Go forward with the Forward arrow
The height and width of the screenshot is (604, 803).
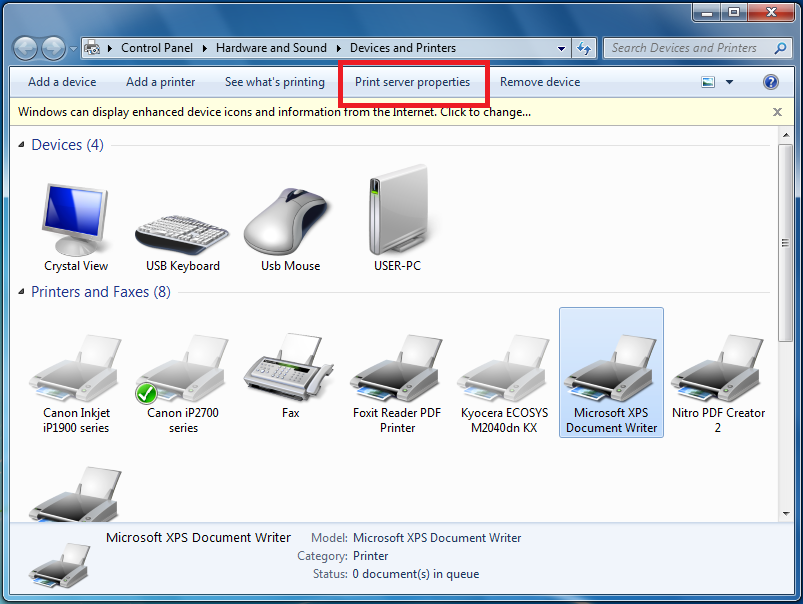[x=53, y=49]
